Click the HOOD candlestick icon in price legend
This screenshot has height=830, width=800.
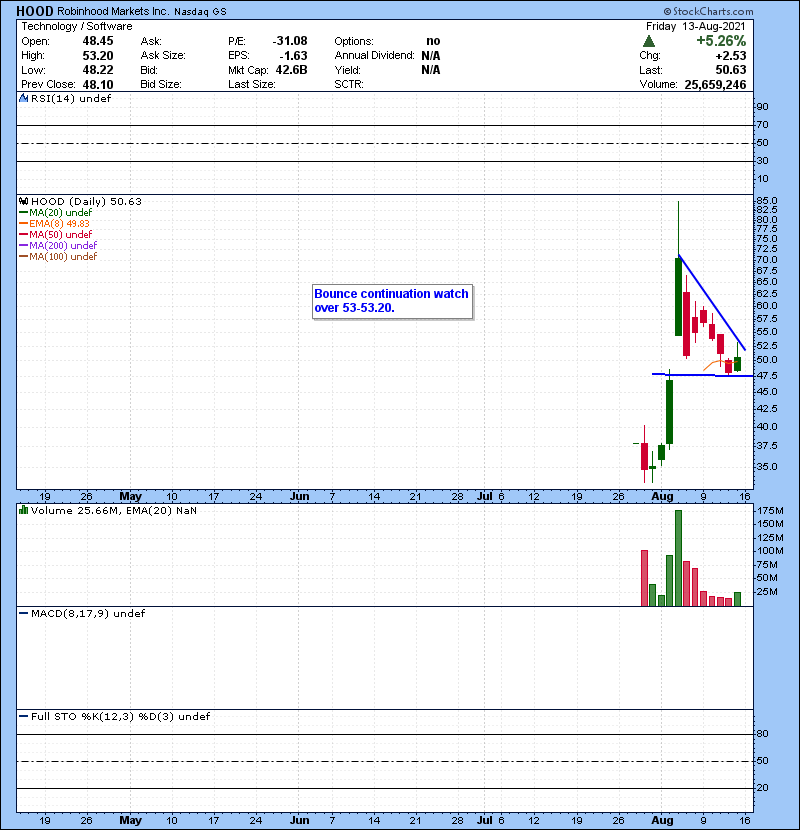[23, 202]
